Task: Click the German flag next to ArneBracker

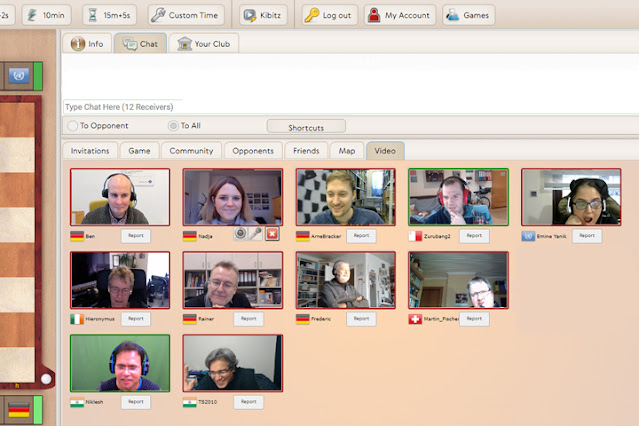Action: (302, 236)
